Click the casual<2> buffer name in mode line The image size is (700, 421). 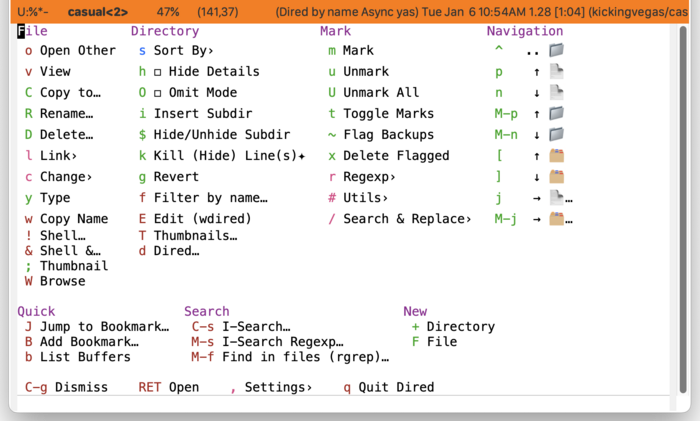click(98, 12)
